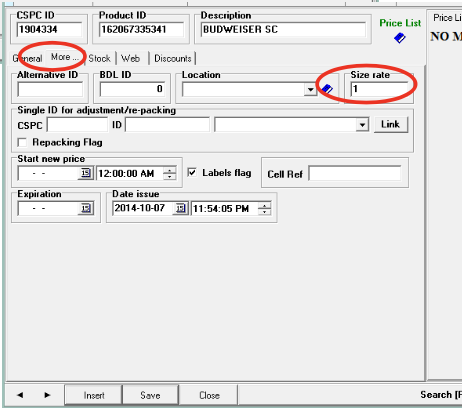Switch to the Stock tab
Viewport: 468px width, 408px height.
point(99,59)
